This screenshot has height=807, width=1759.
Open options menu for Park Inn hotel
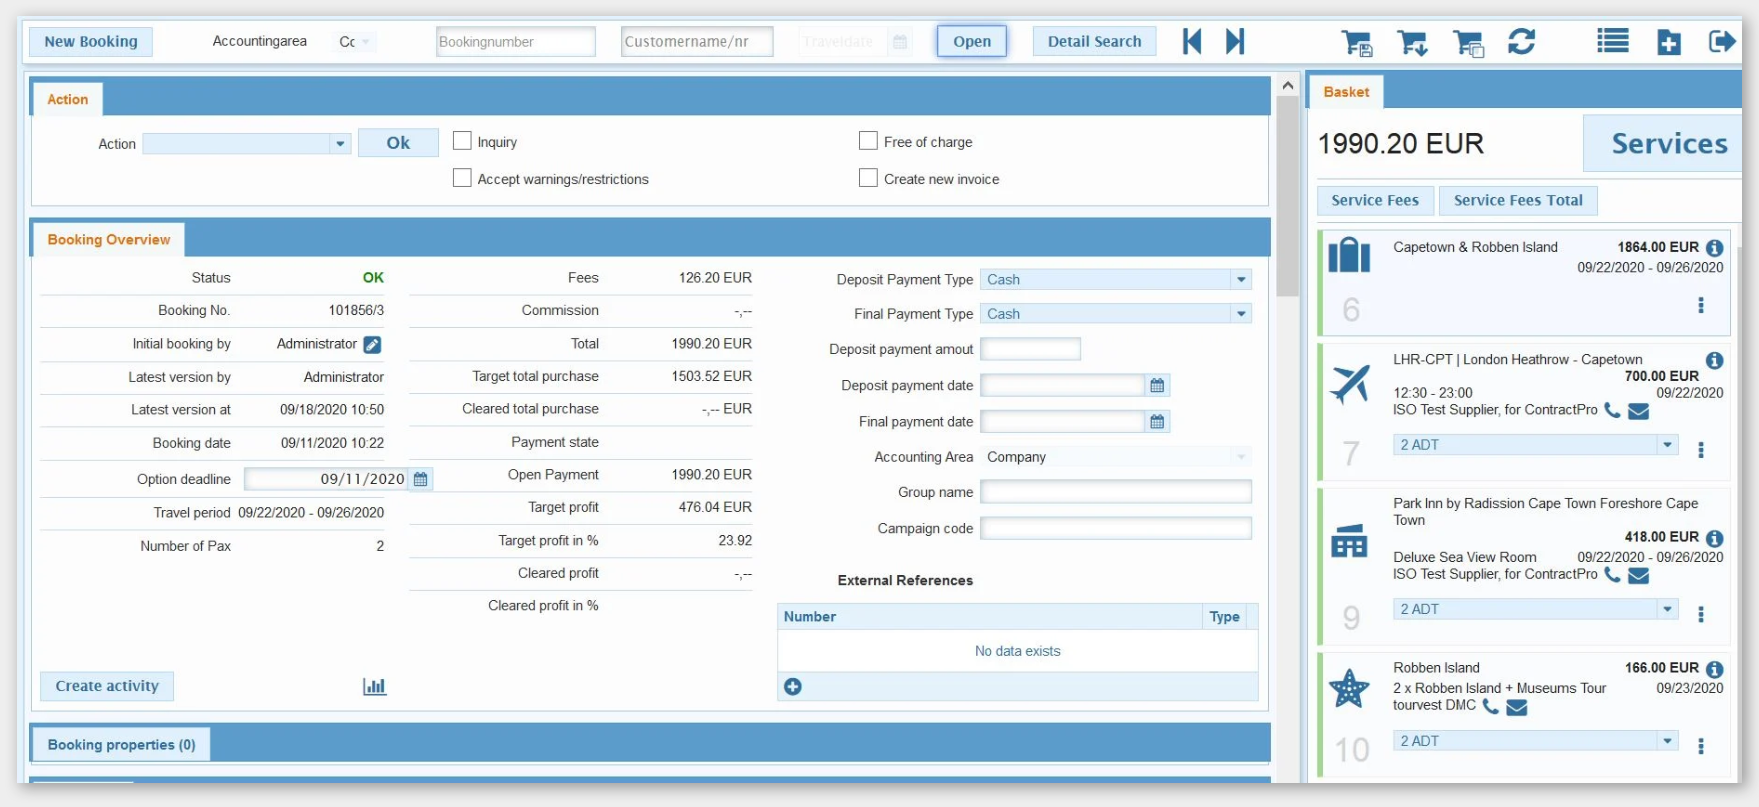click(x=1700, y=614)
